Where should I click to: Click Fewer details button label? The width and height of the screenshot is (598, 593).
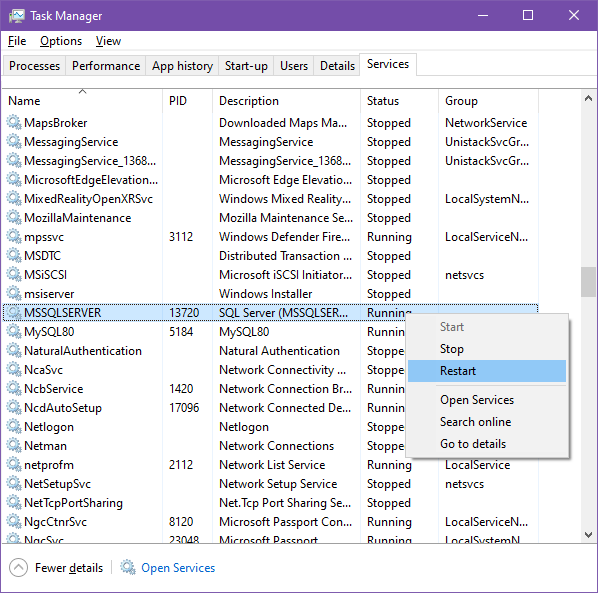coord(69,568)
